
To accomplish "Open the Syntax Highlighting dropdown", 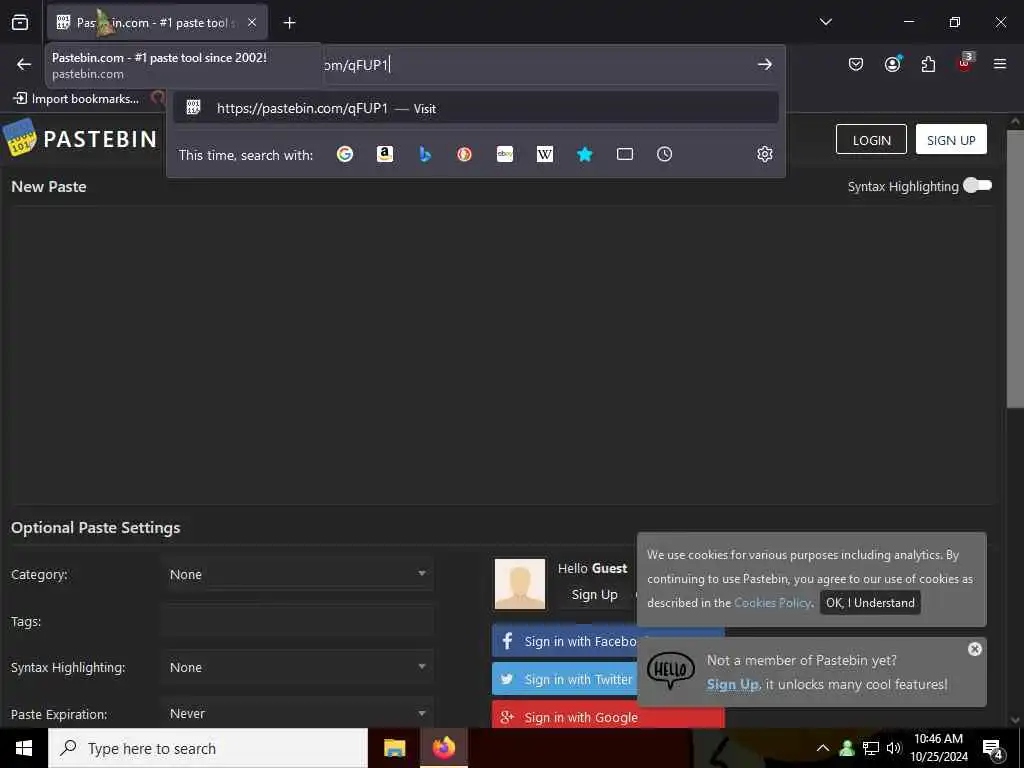I will [297, 667].
